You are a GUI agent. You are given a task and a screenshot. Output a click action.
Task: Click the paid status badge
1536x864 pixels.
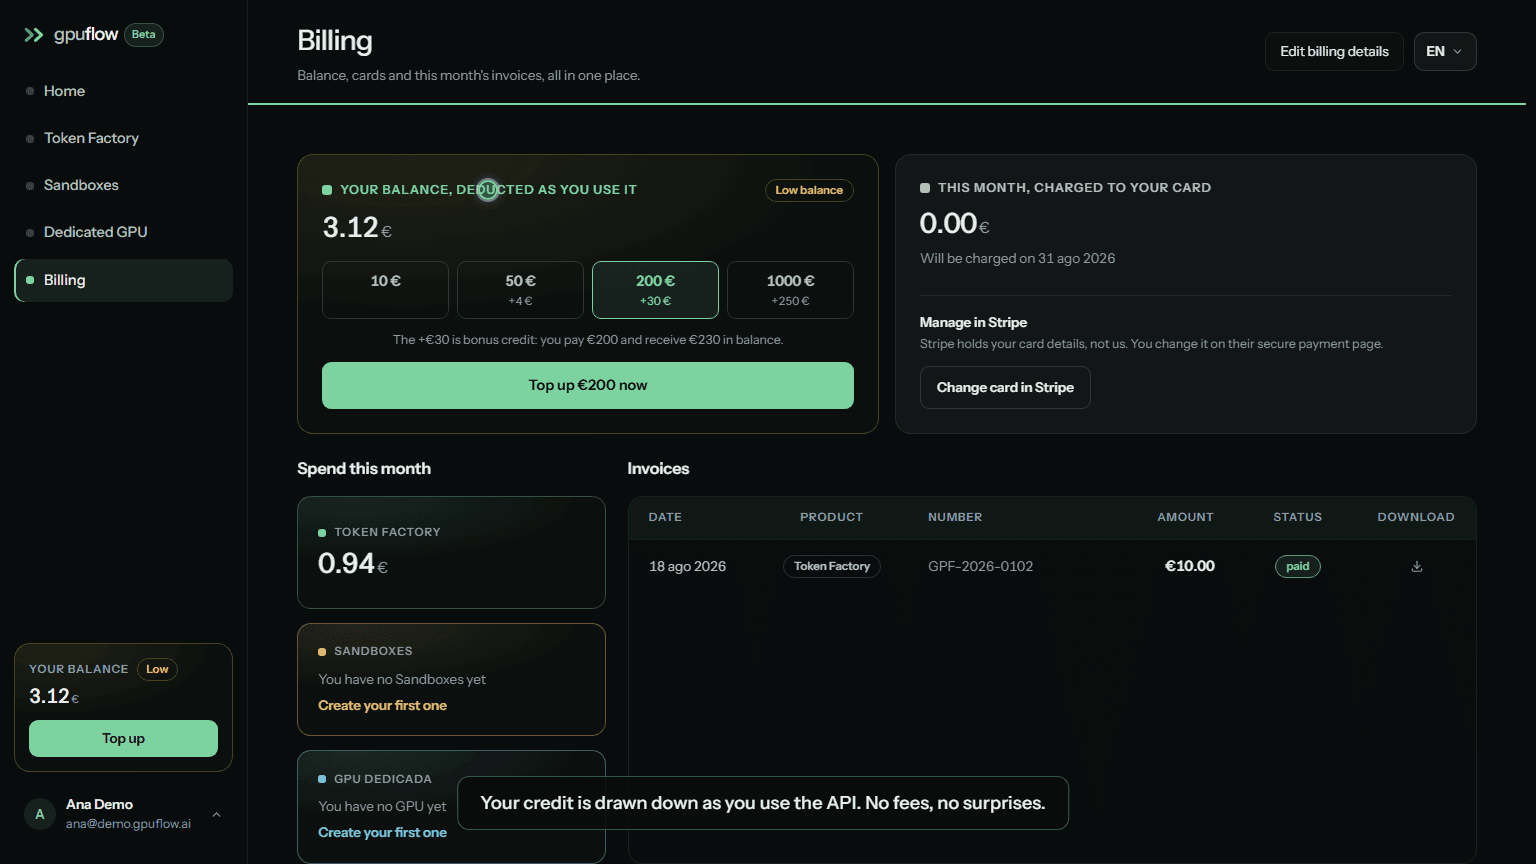1297,566
